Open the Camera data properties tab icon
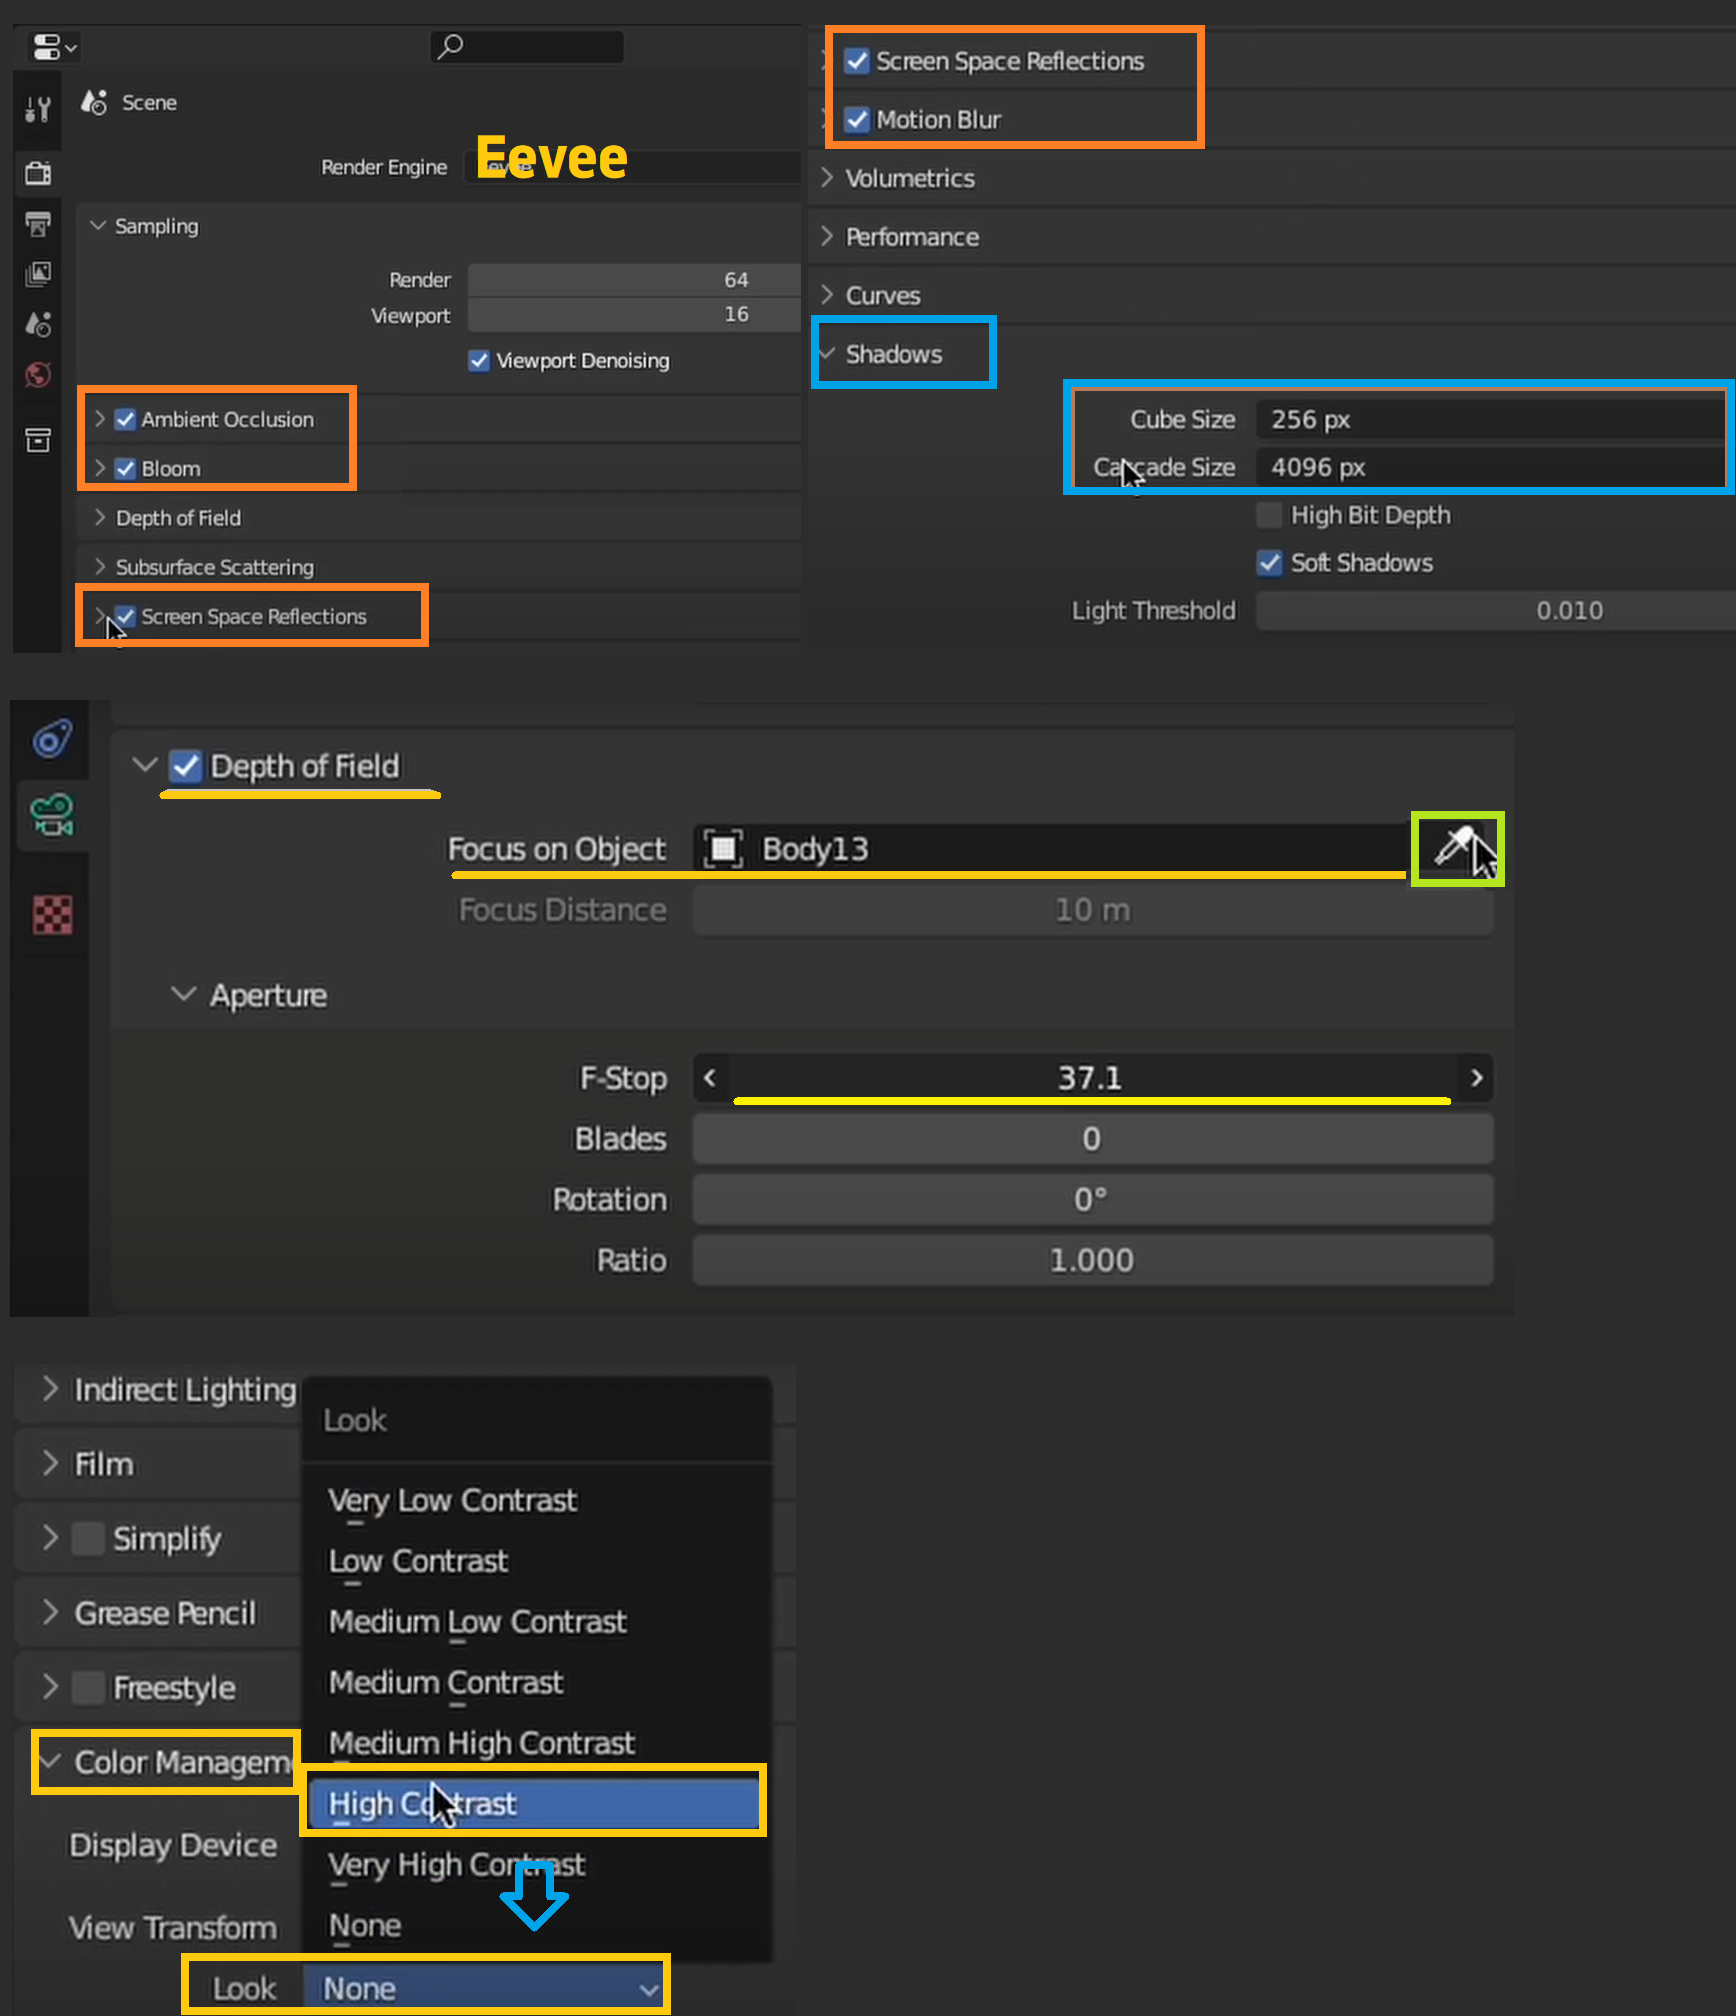 click(52, 815)
